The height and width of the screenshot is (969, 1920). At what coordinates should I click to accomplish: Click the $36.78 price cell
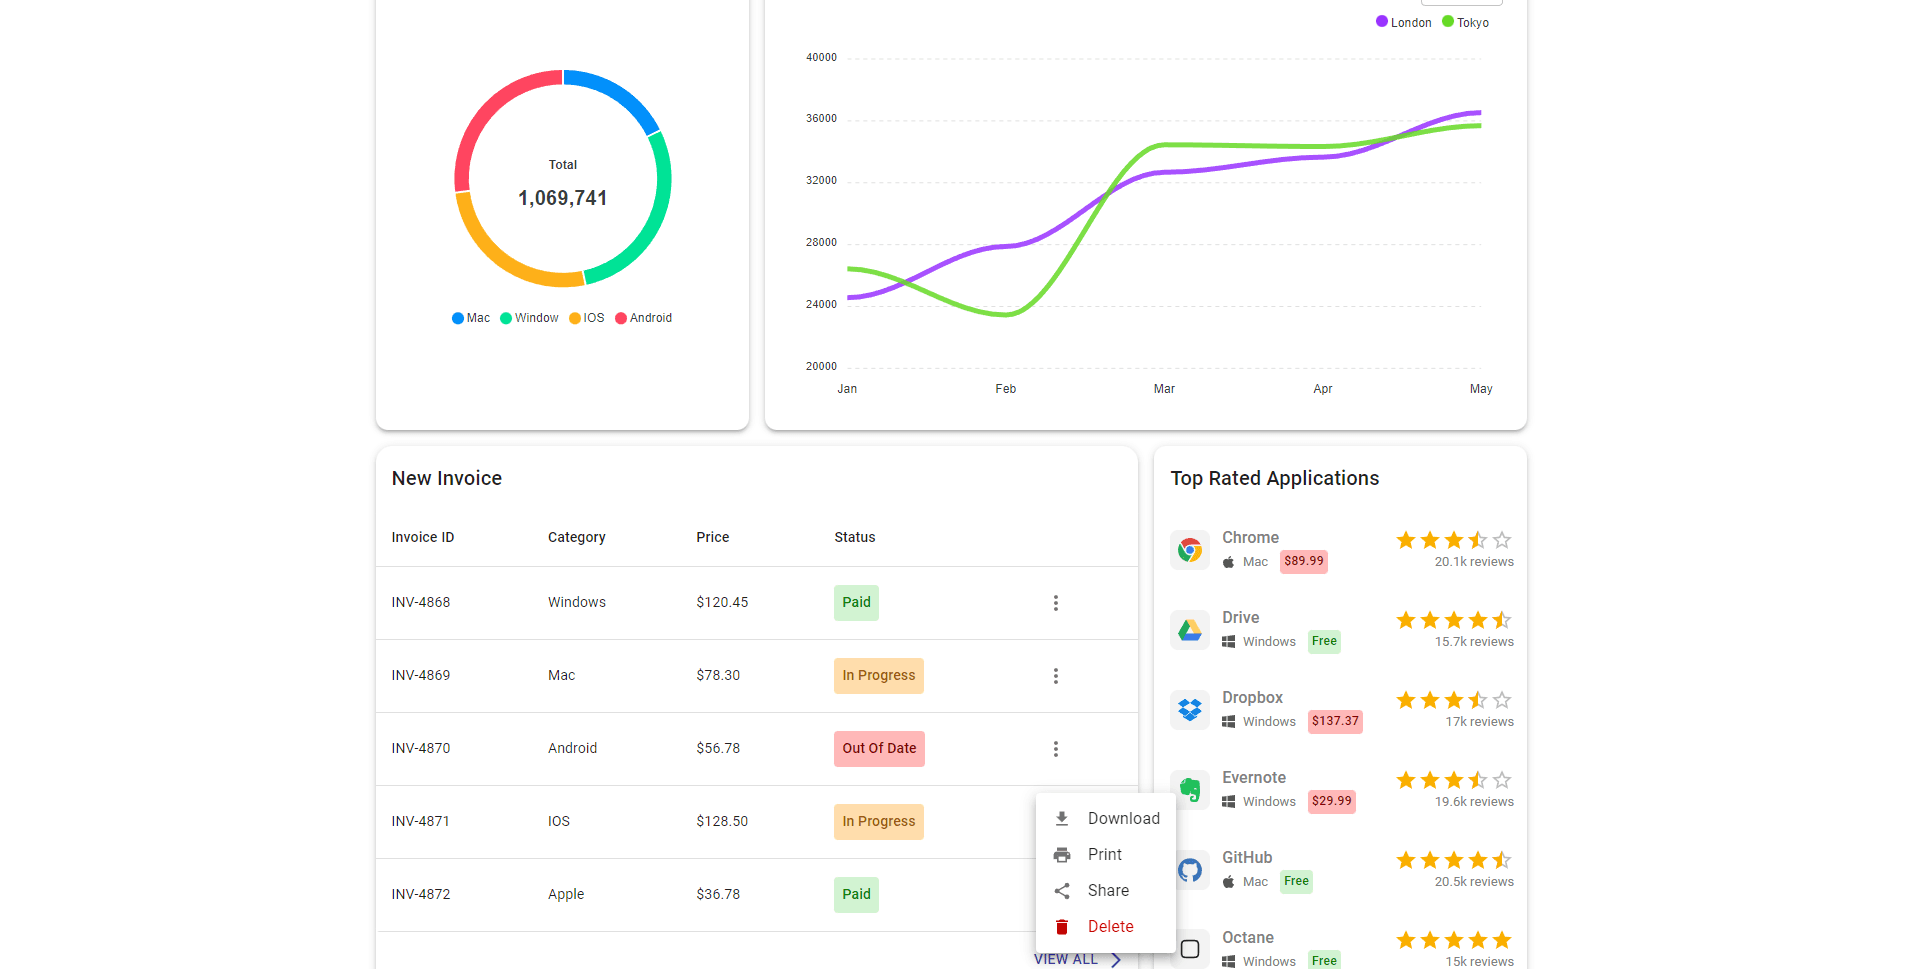718,895
